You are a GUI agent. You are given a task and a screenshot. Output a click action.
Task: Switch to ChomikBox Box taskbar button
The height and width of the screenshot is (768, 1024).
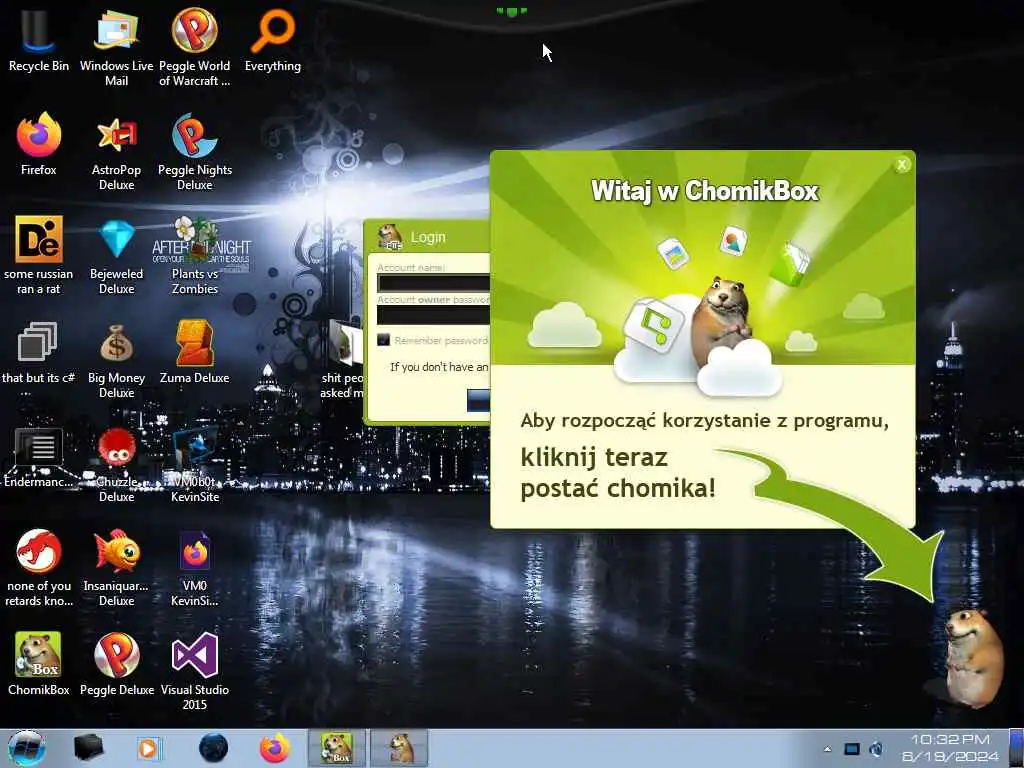pyautogui.click(x=336, y=748)
